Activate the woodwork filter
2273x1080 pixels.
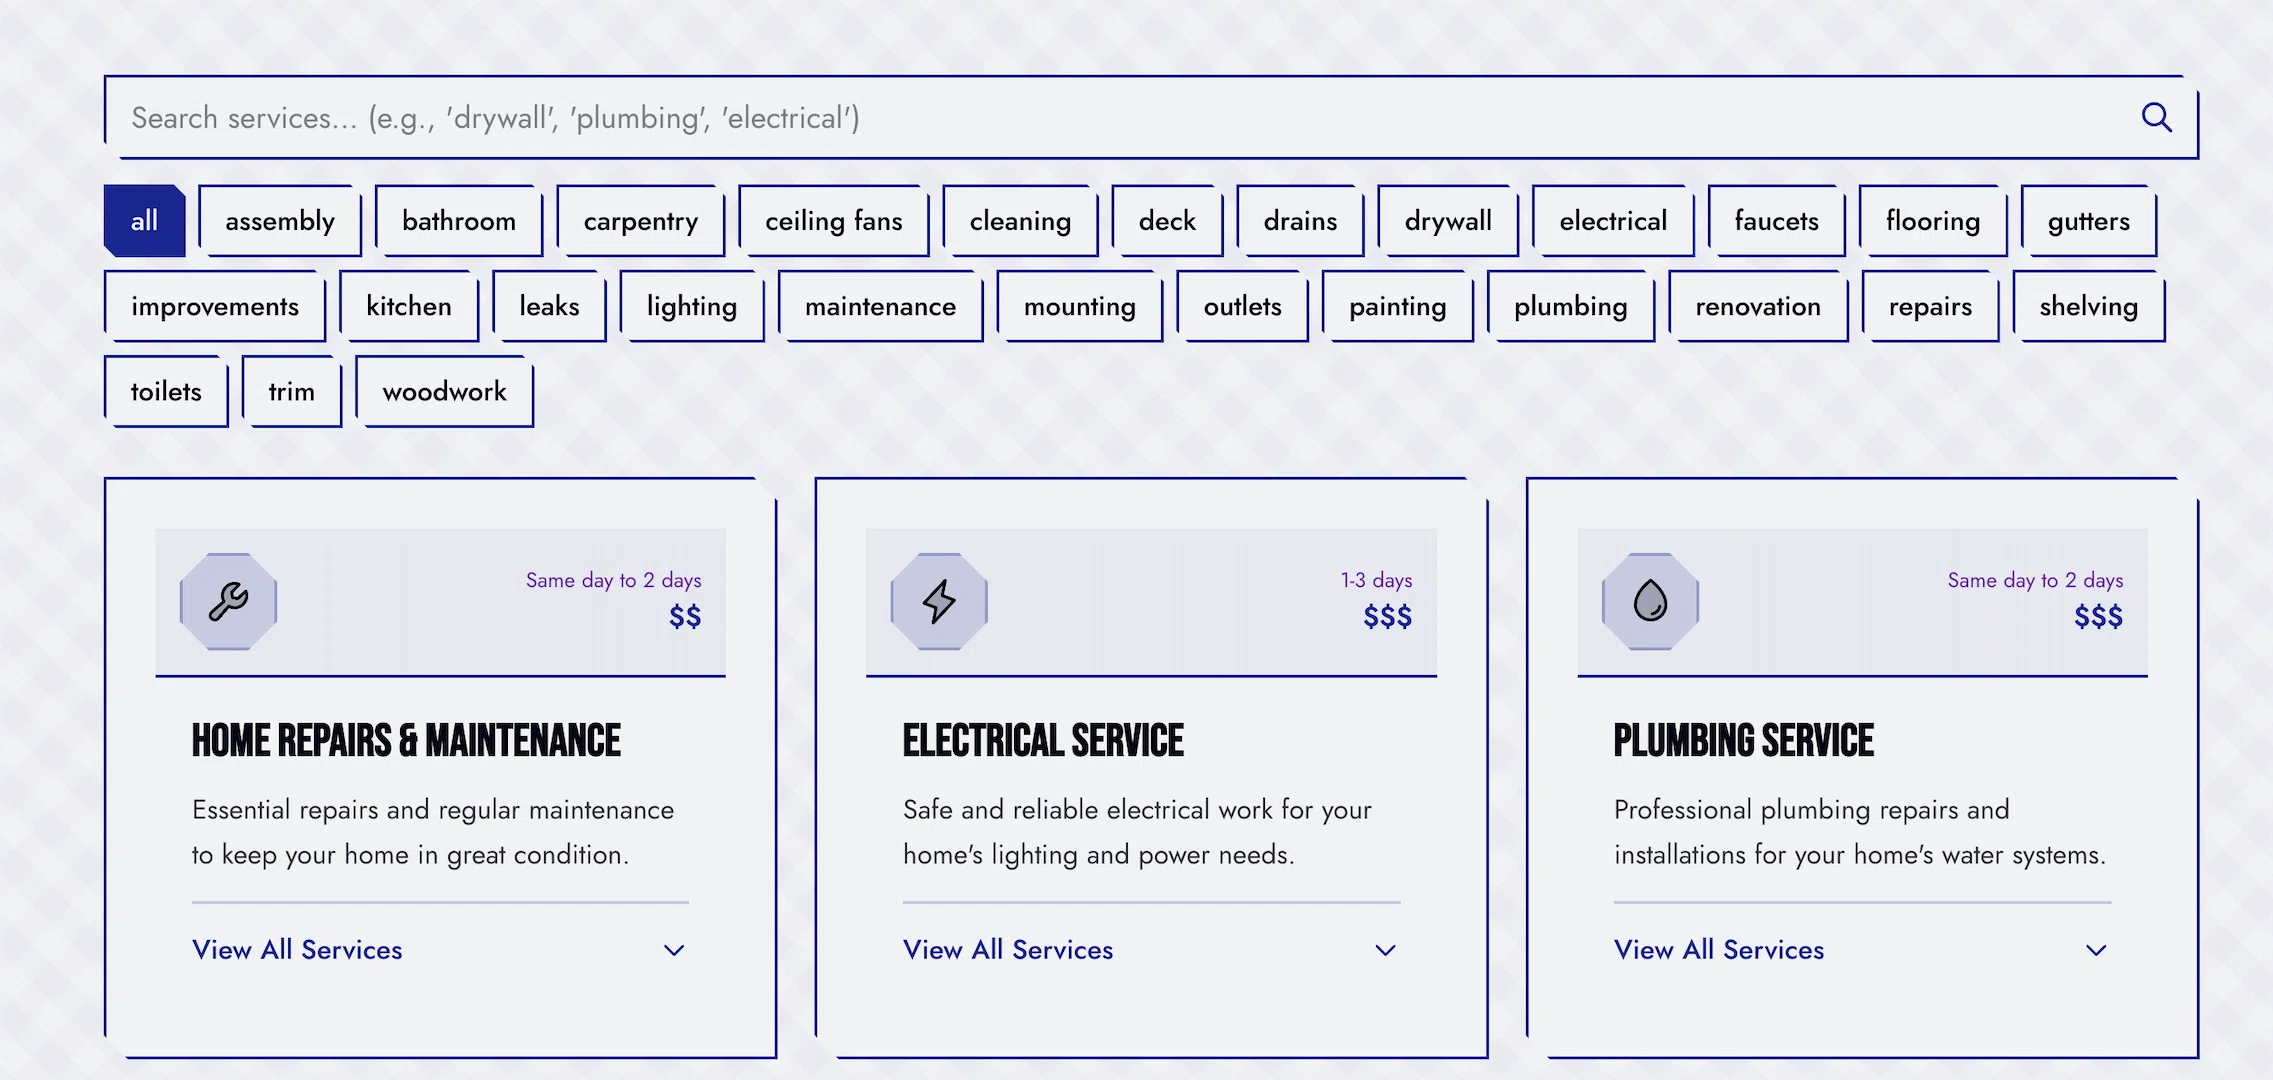point(444,391)
